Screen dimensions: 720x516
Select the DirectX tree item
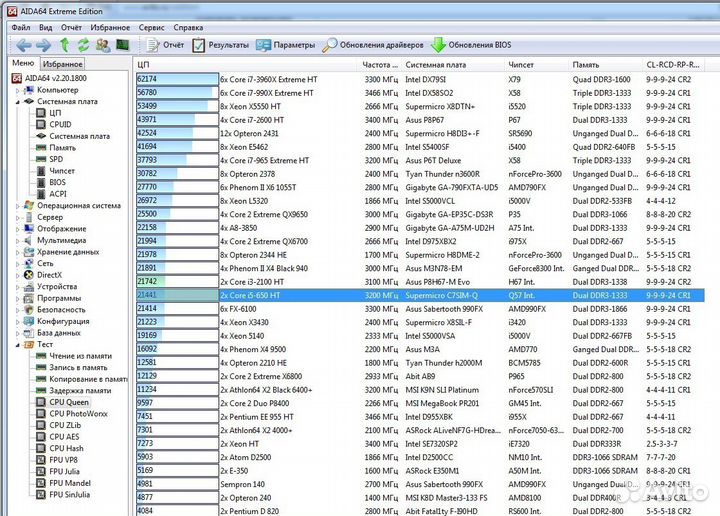click(43, 275)
